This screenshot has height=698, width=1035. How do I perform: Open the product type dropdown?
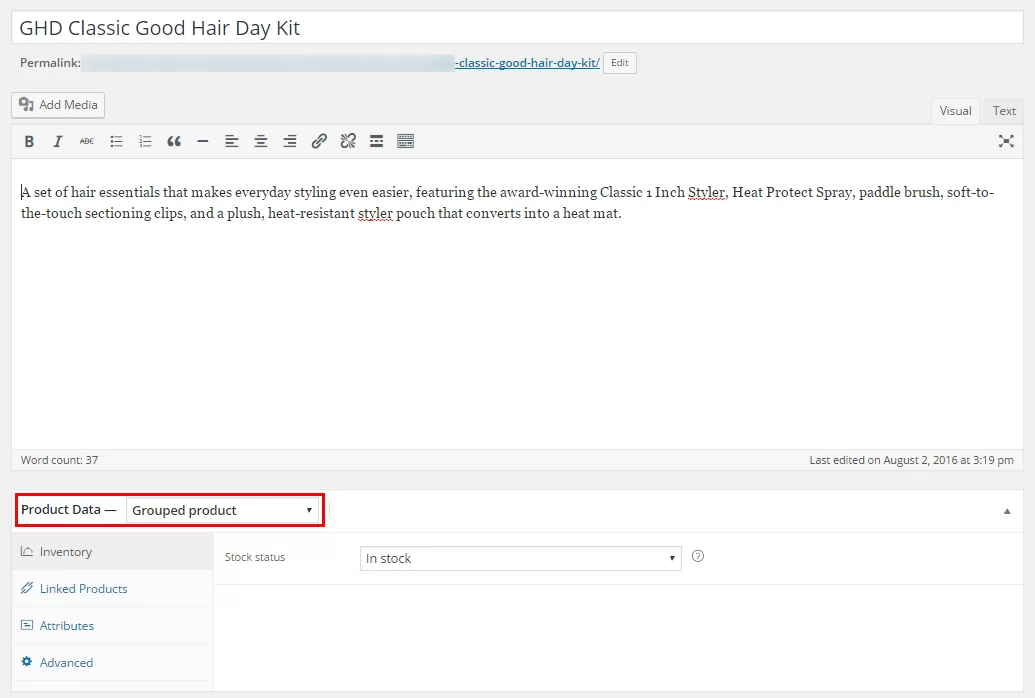pos(222,510)
